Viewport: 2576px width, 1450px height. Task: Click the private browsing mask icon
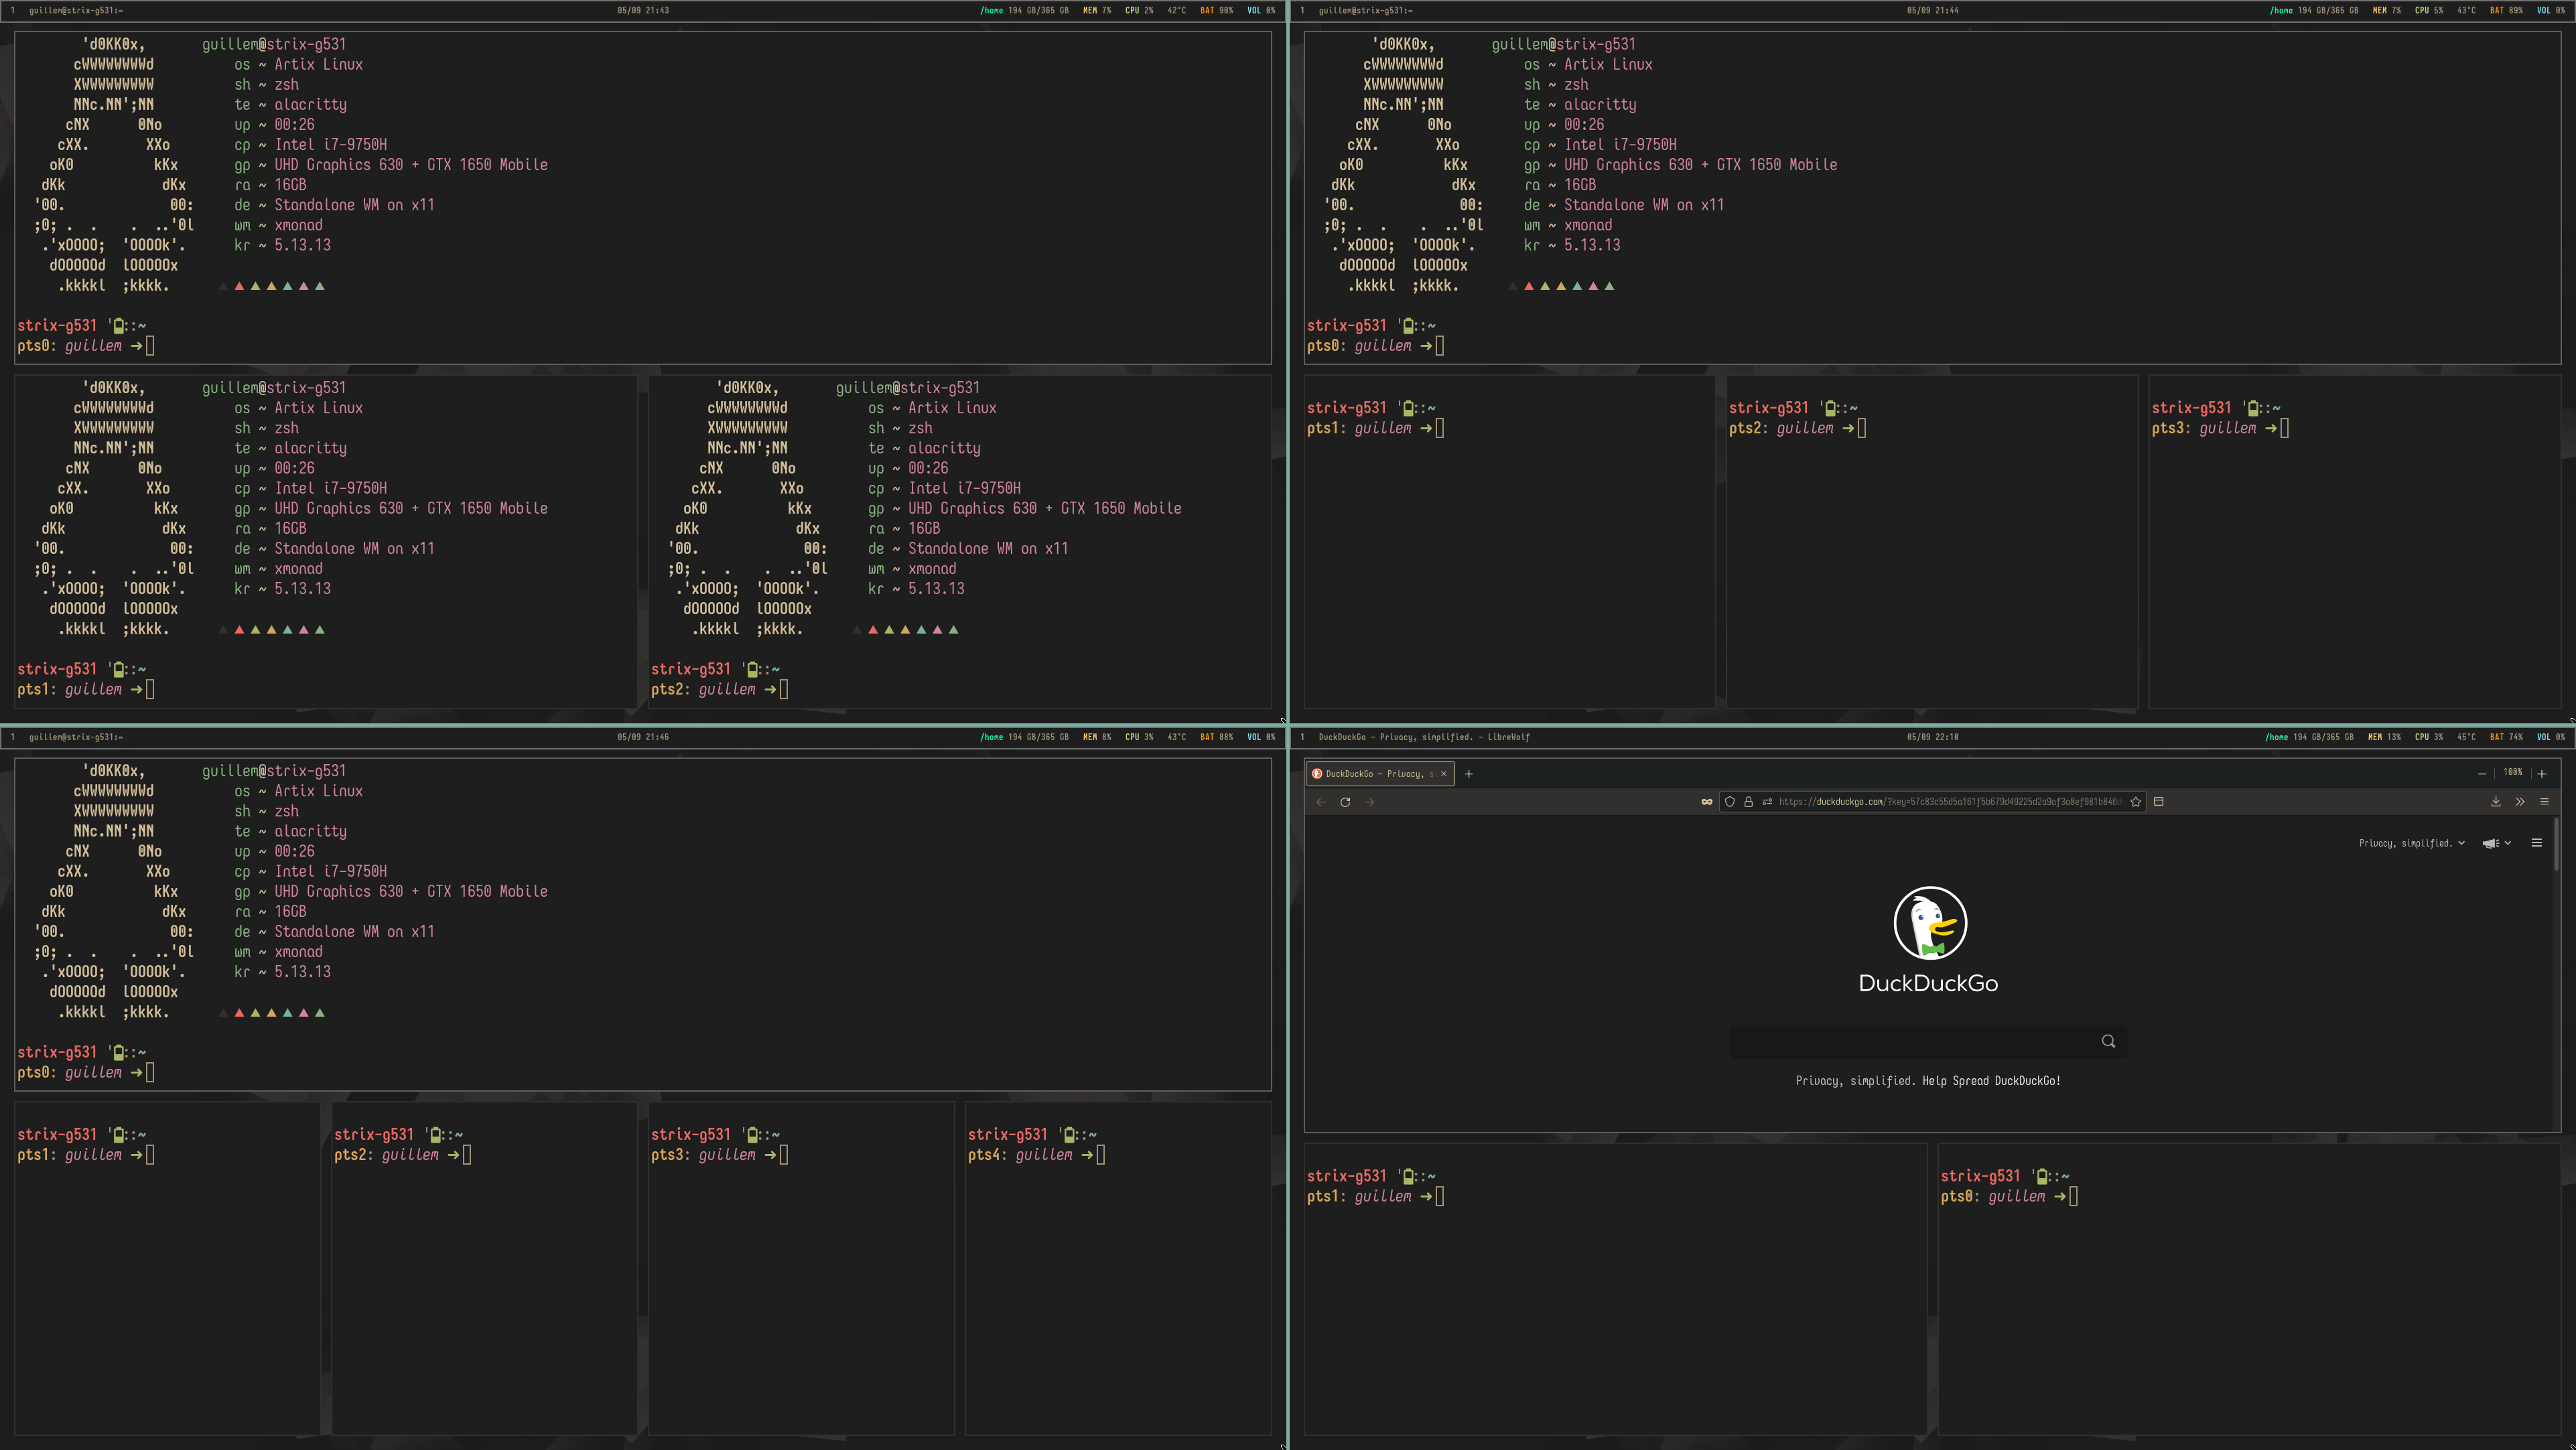(x=1707, y=802)
